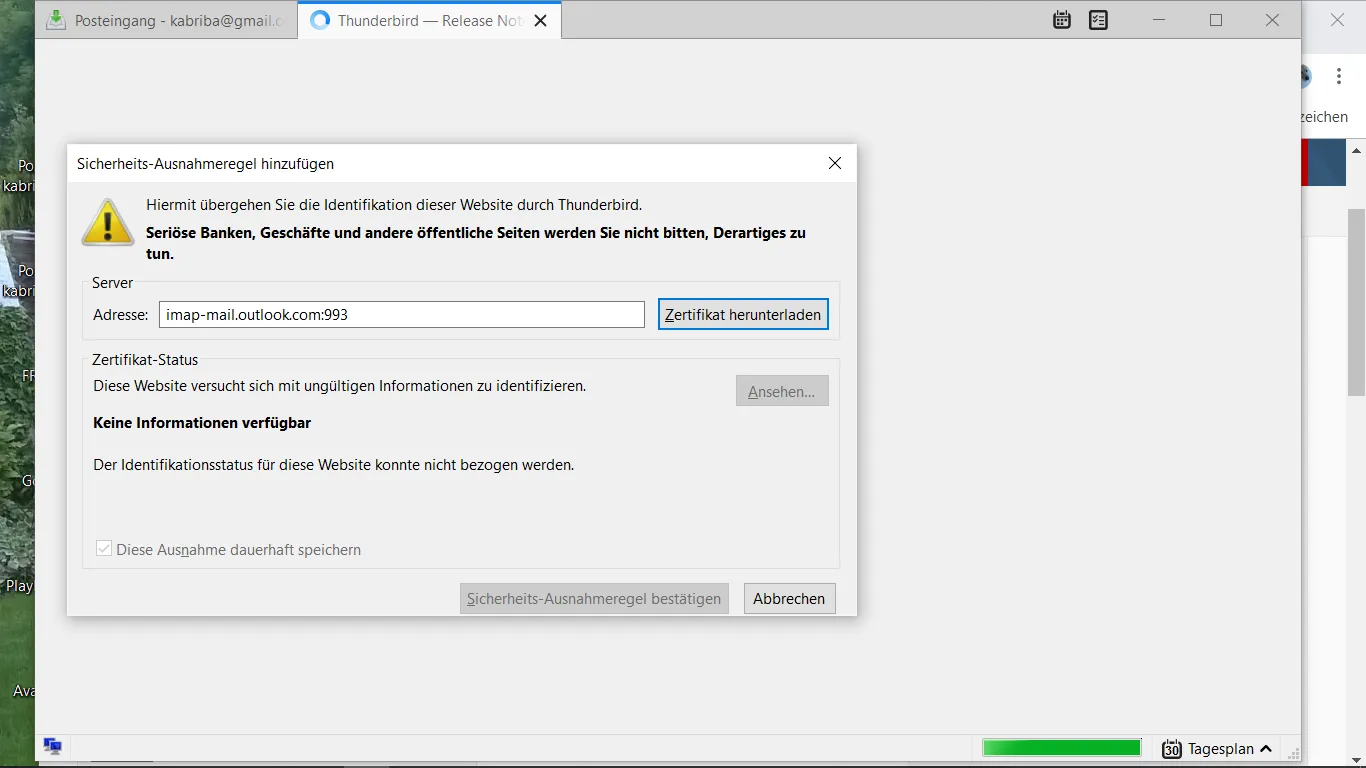Open the browser three-dot menu behind Thunderbird
The height and width of the screenshot is (768, 1366).
click(1339, 76)
